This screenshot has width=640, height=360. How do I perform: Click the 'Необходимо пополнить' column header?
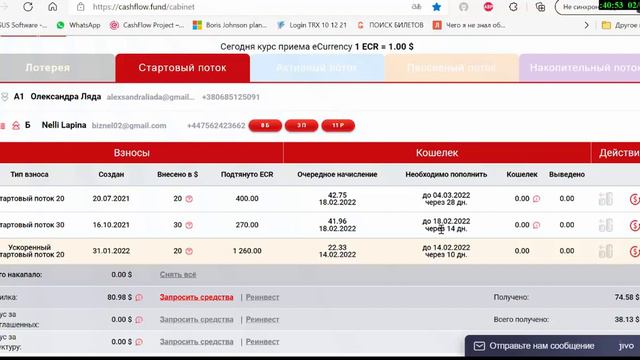(446, 174)
